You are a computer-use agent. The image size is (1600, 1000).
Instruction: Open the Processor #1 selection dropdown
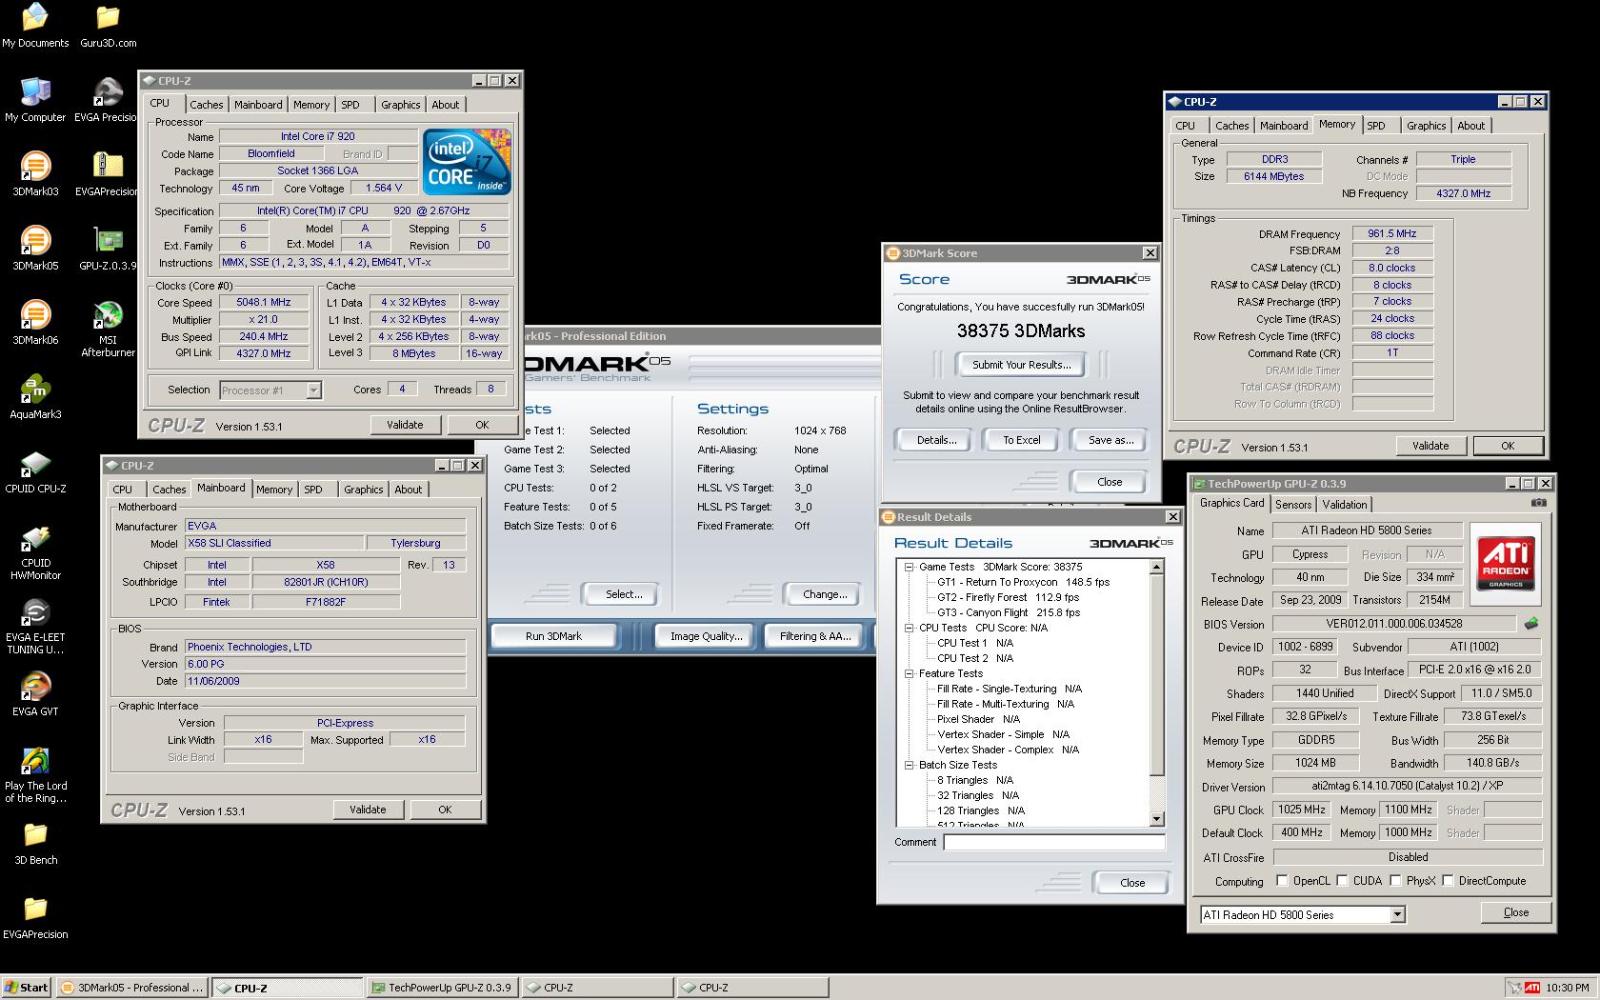click(313, 390)
